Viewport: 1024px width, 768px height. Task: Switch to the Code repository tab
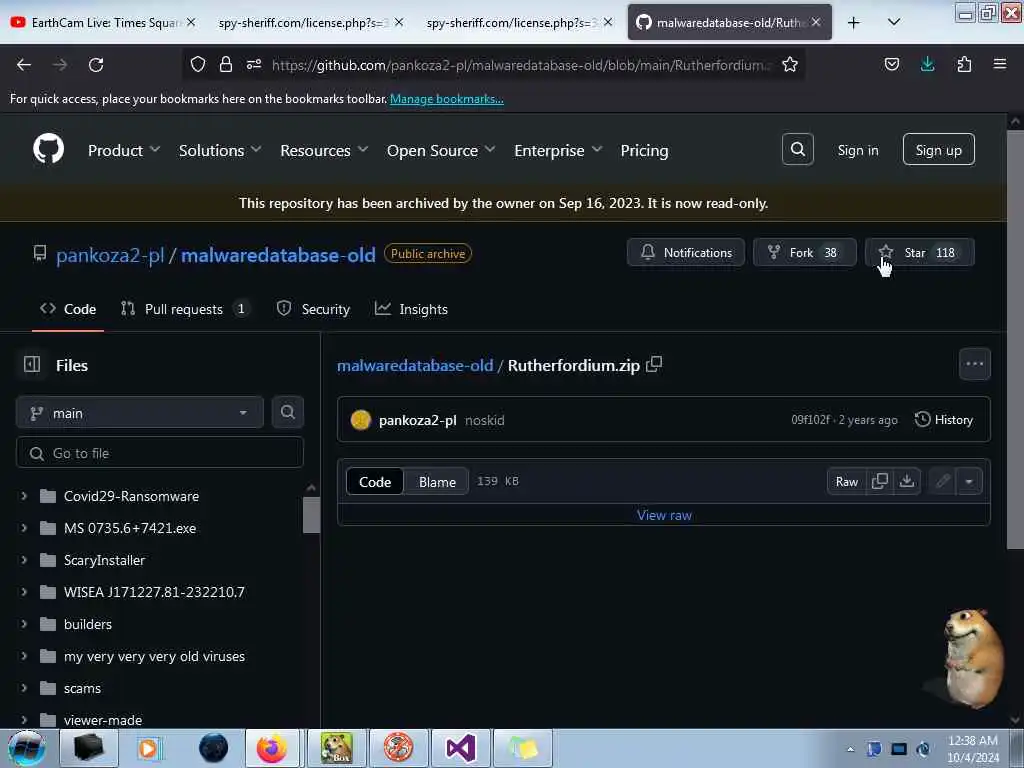click(x=68, y=309)
